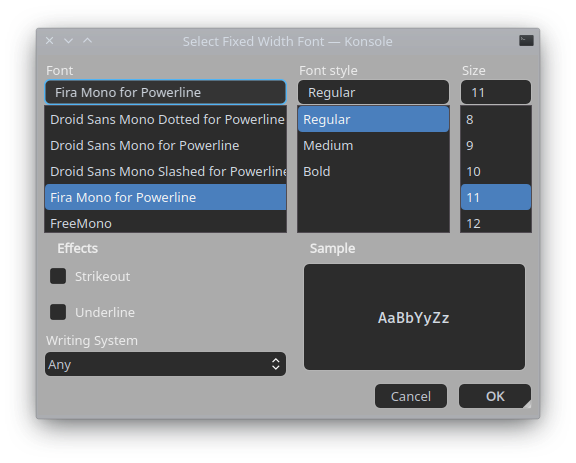Screen dimensions: 576x463
Task: Focus the Size input field
Action: 496,92
